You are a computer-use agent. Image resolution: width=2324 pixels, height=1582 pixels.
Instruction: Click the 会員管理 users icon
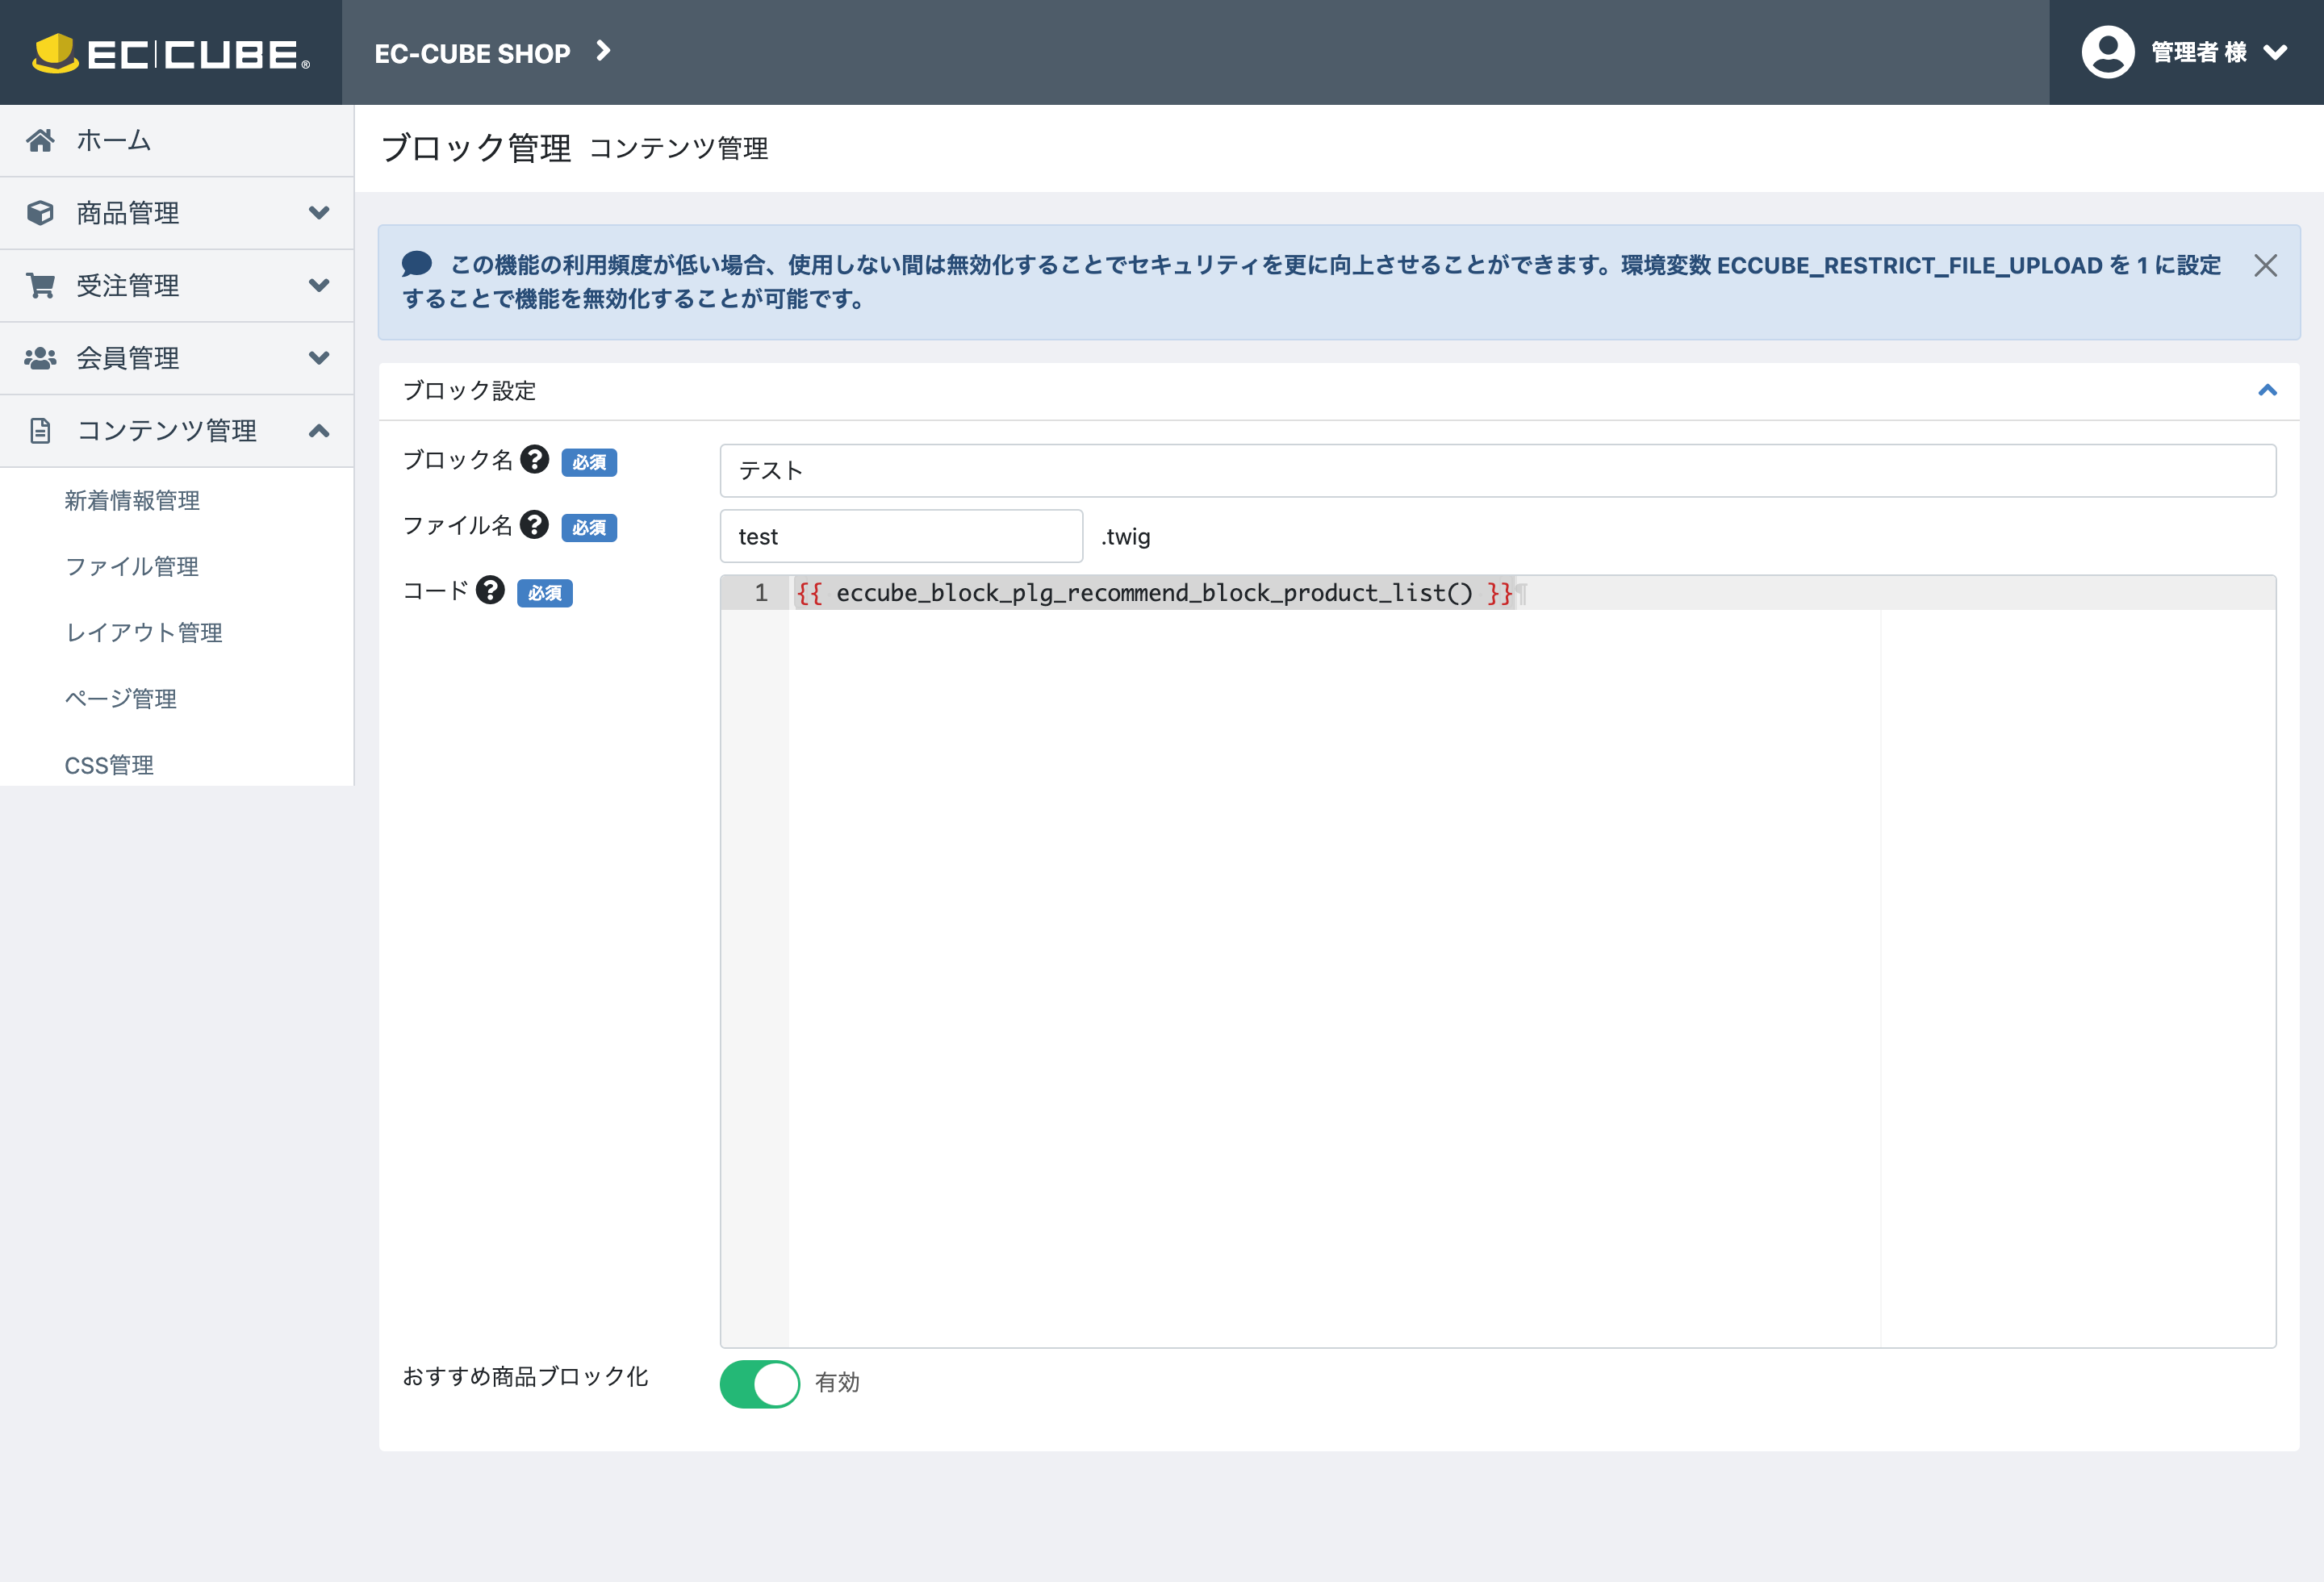point(40,358)
